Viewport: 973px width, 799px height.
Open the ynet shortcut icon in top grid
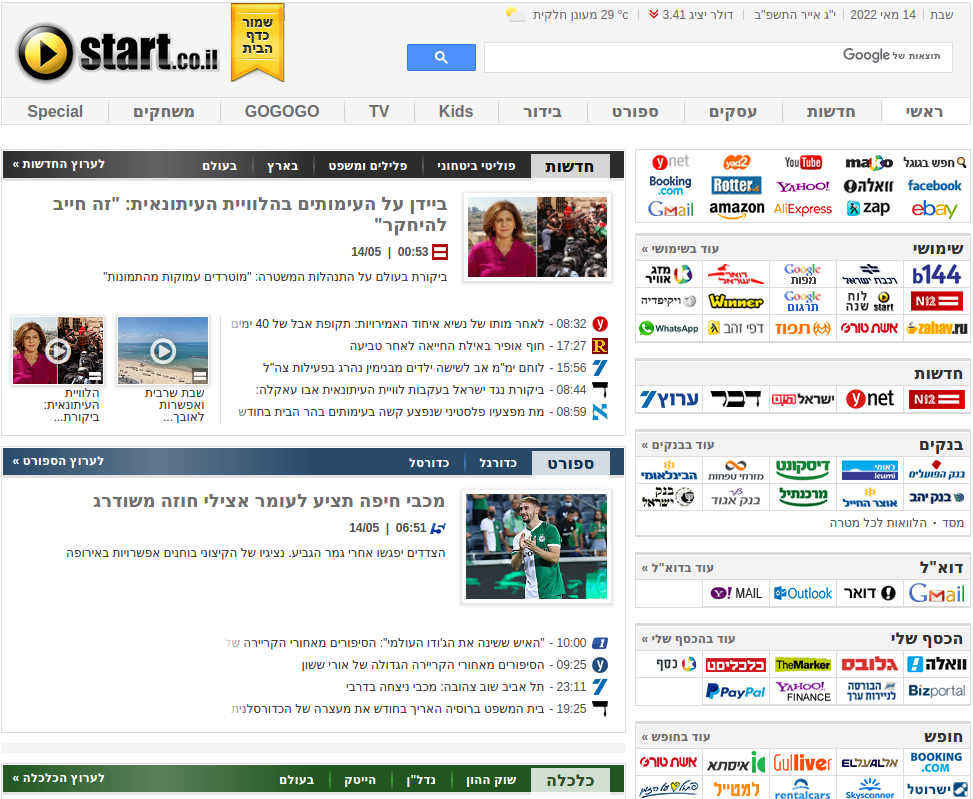670,162
